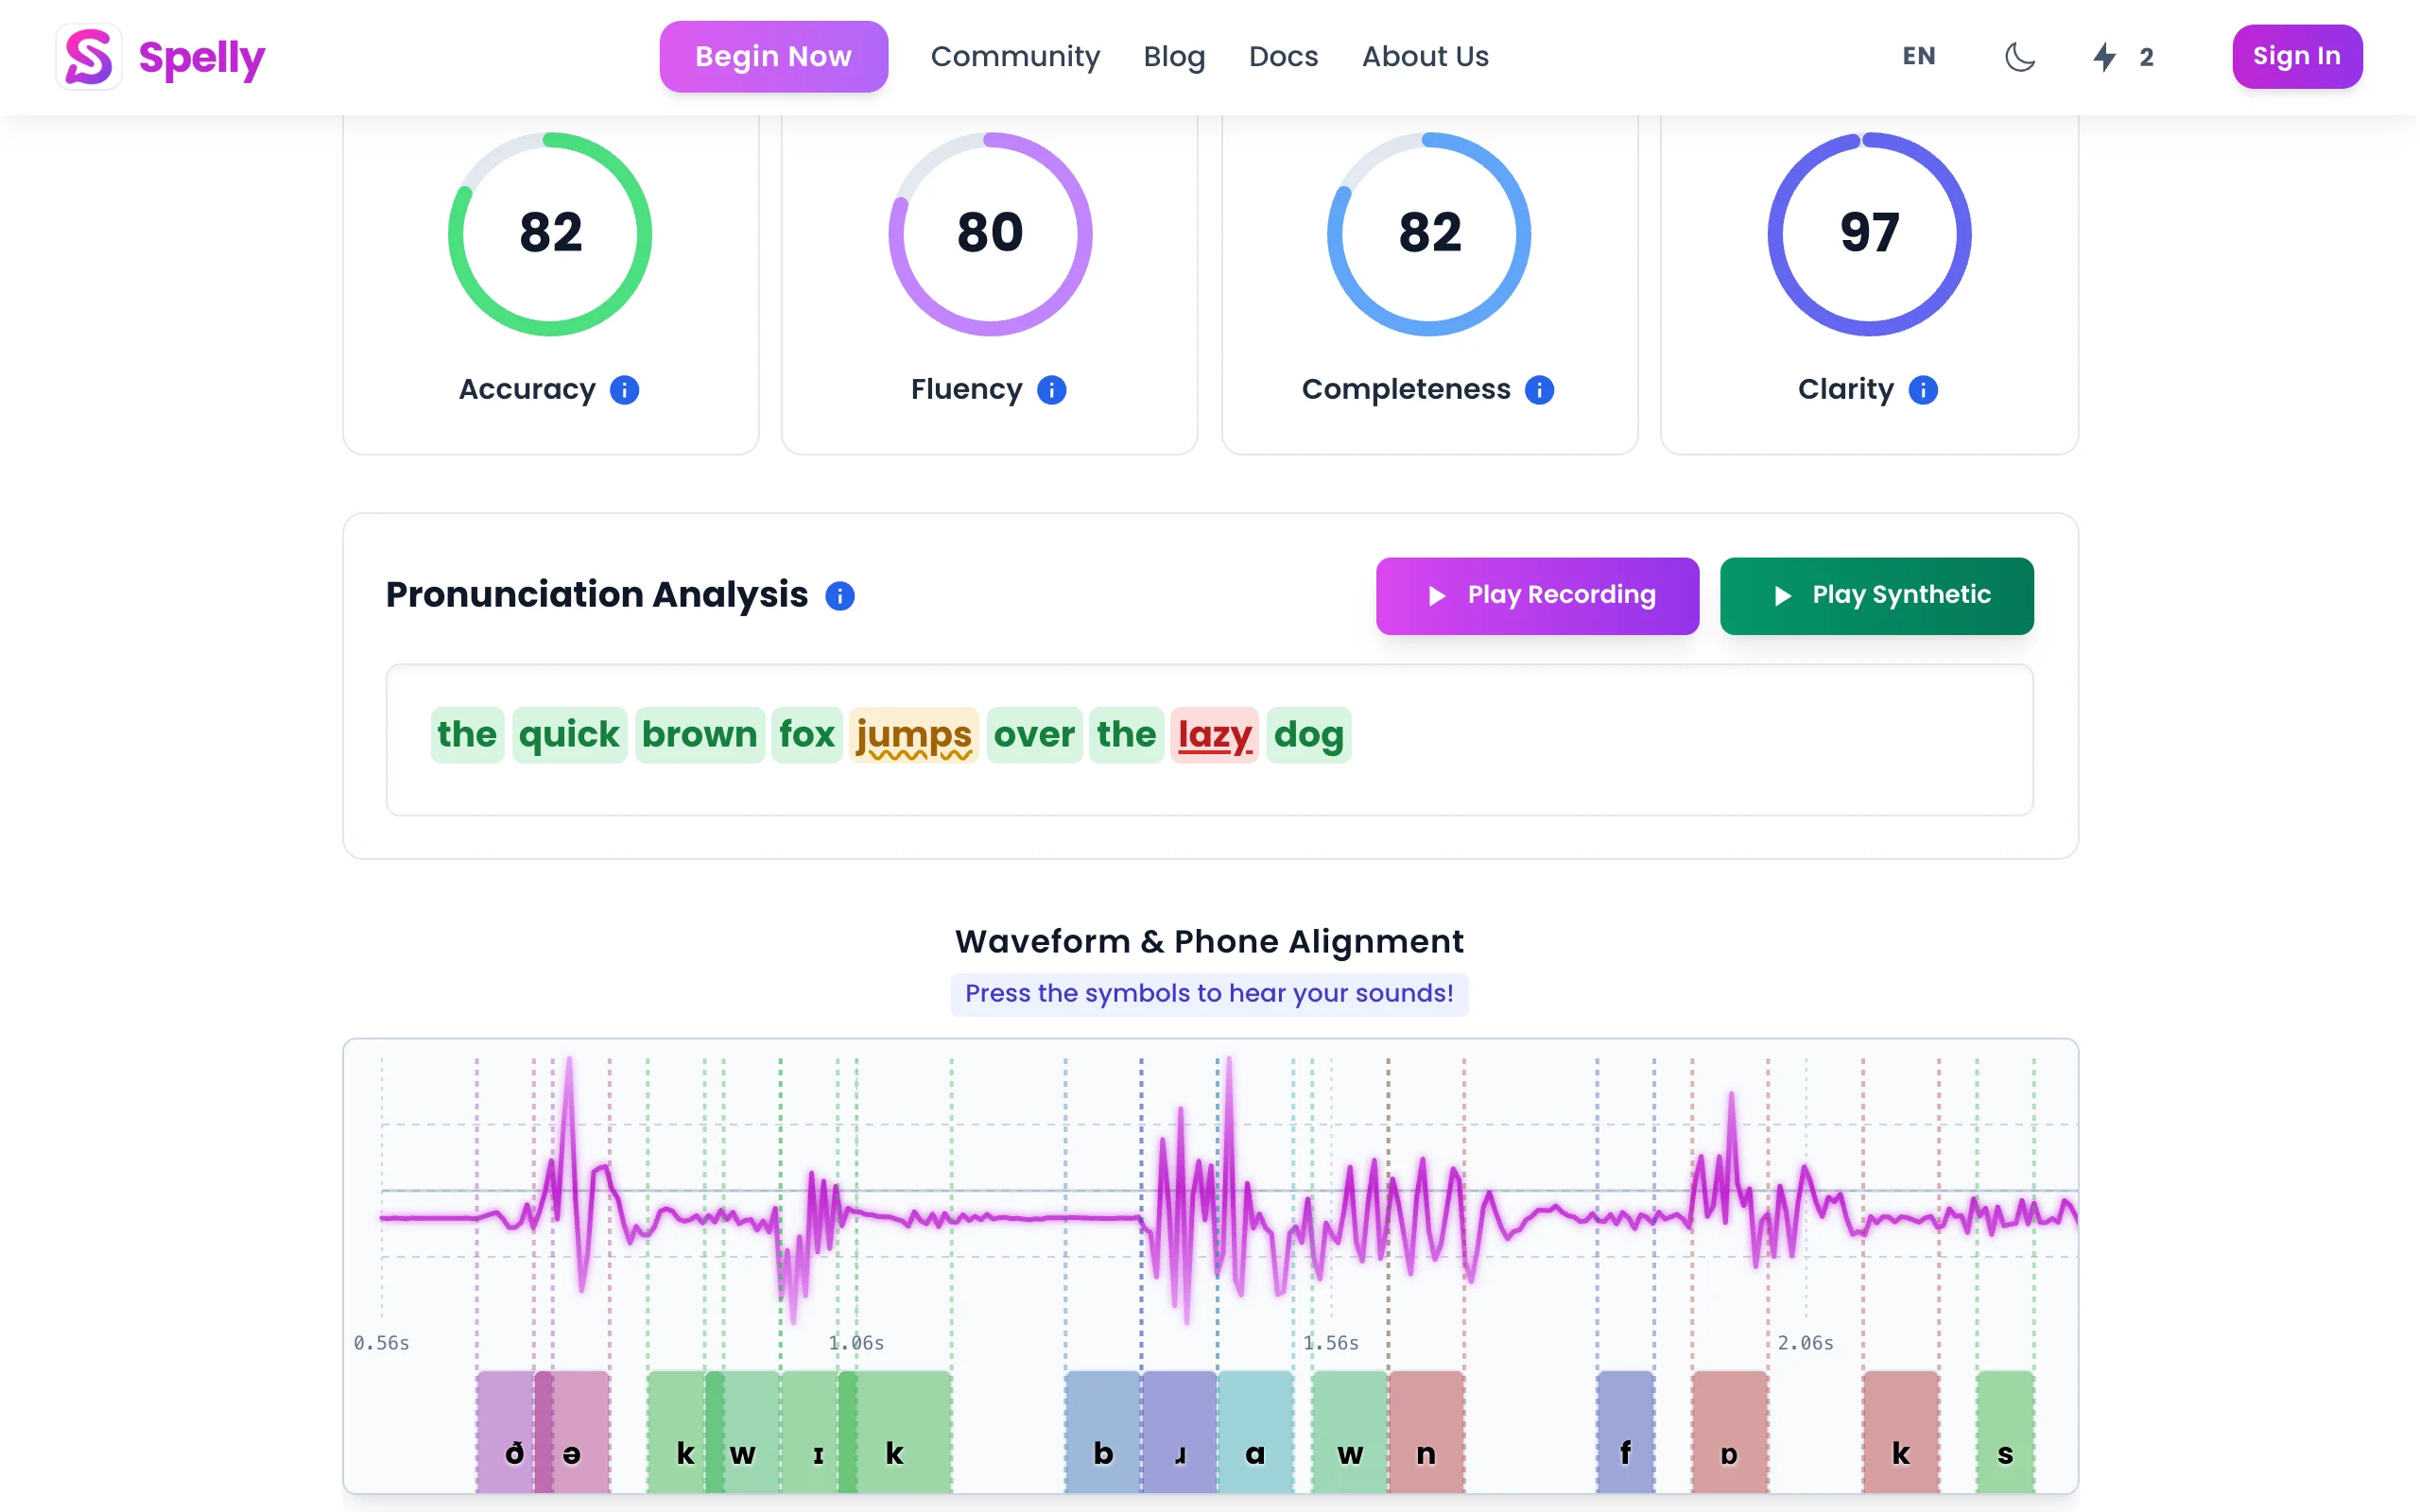Open the Completeness info icon
Screen dimensions: 2420x1512
tap(1539, 390)
